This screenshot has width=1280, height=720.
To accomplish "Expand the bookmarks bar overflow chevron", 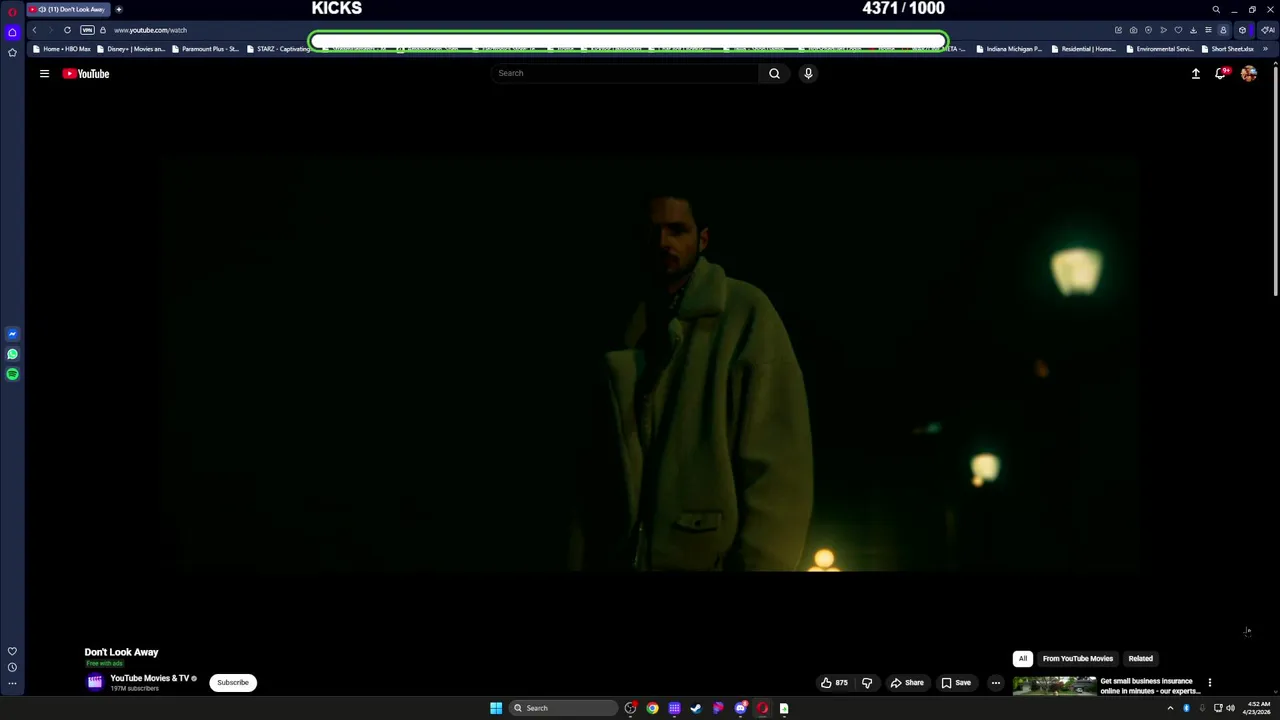I will coord(1266,49).
